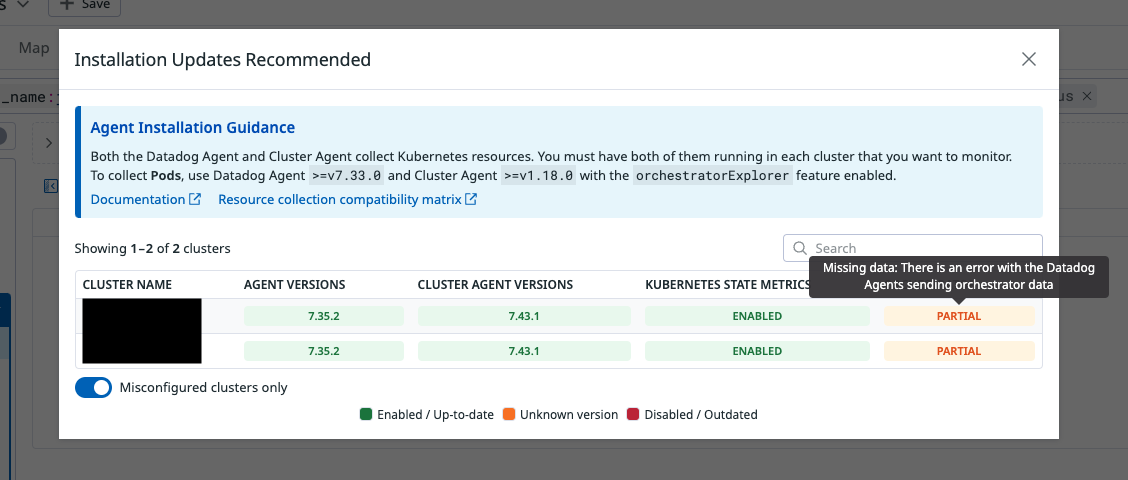Viewport: 1128px width, 480px height.
Task: Click second row ENABLED status badge
Action: tap(757, 351)
